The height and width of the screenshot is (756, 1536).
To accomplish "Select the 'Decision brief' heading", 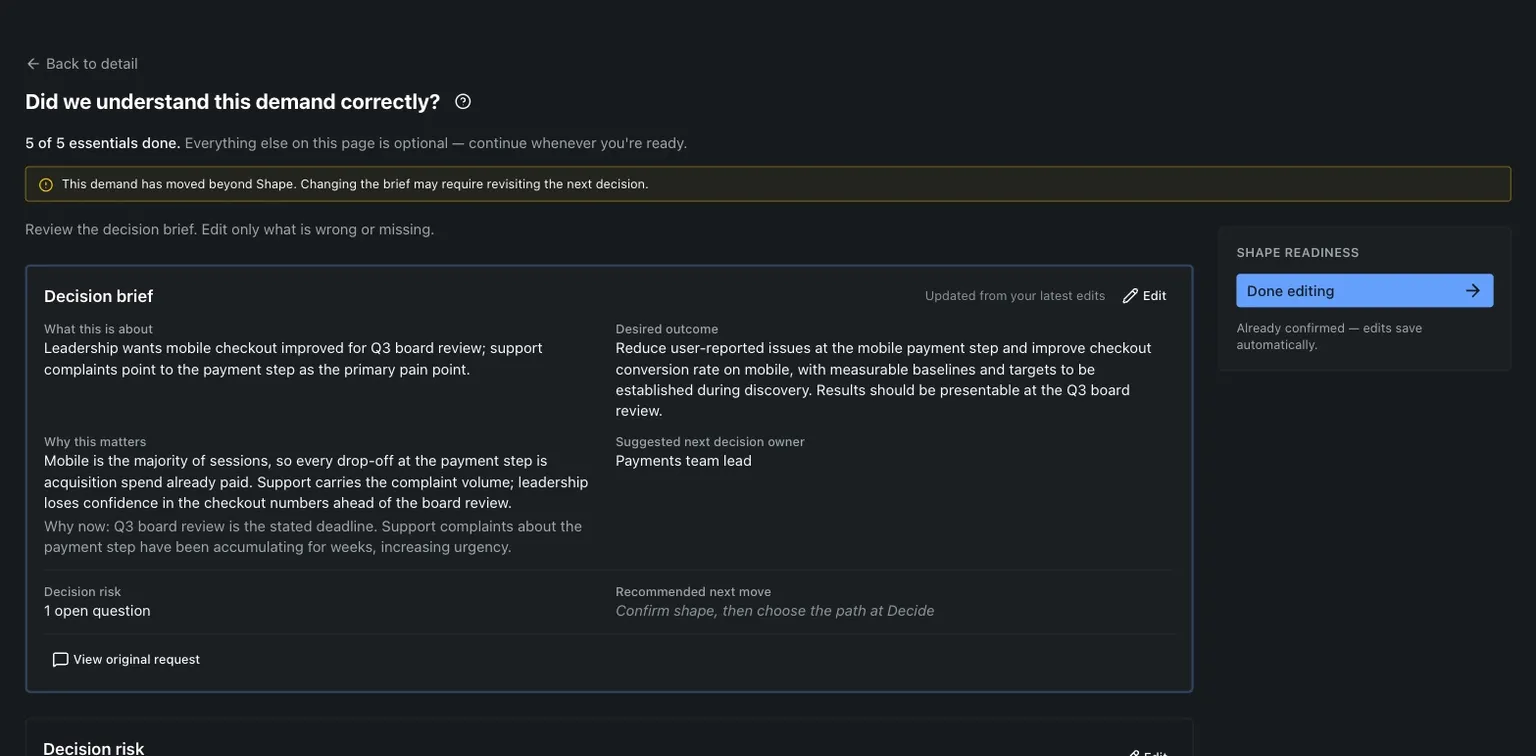I will [99, 297].
